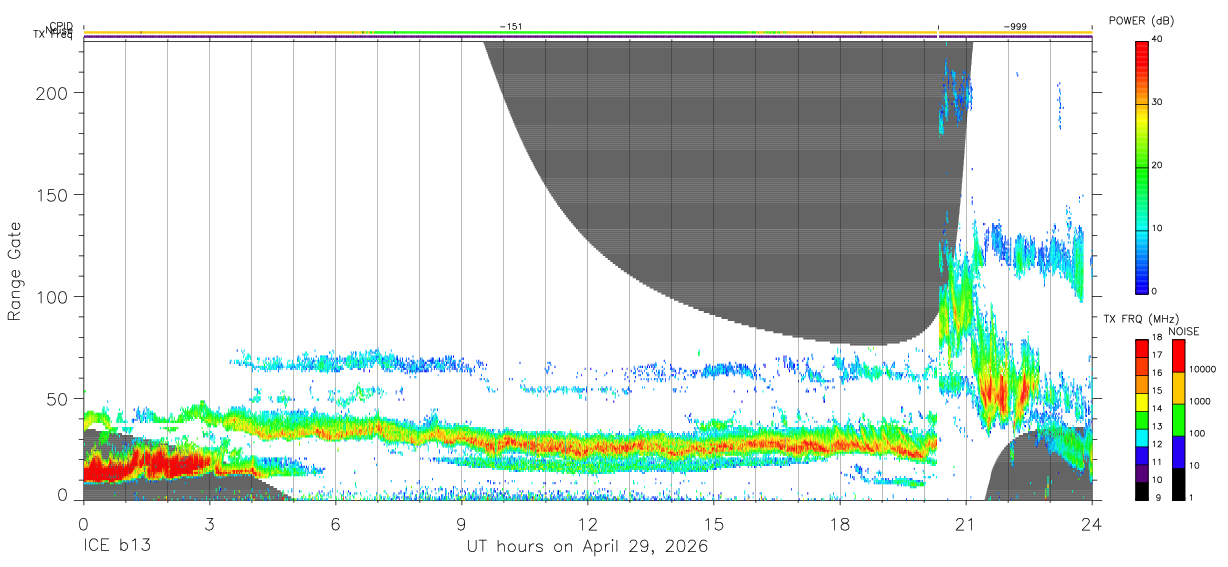Click the 15 tick on the UT hours axis
This screenshot has width=1228, height=567.
point(714,523)
